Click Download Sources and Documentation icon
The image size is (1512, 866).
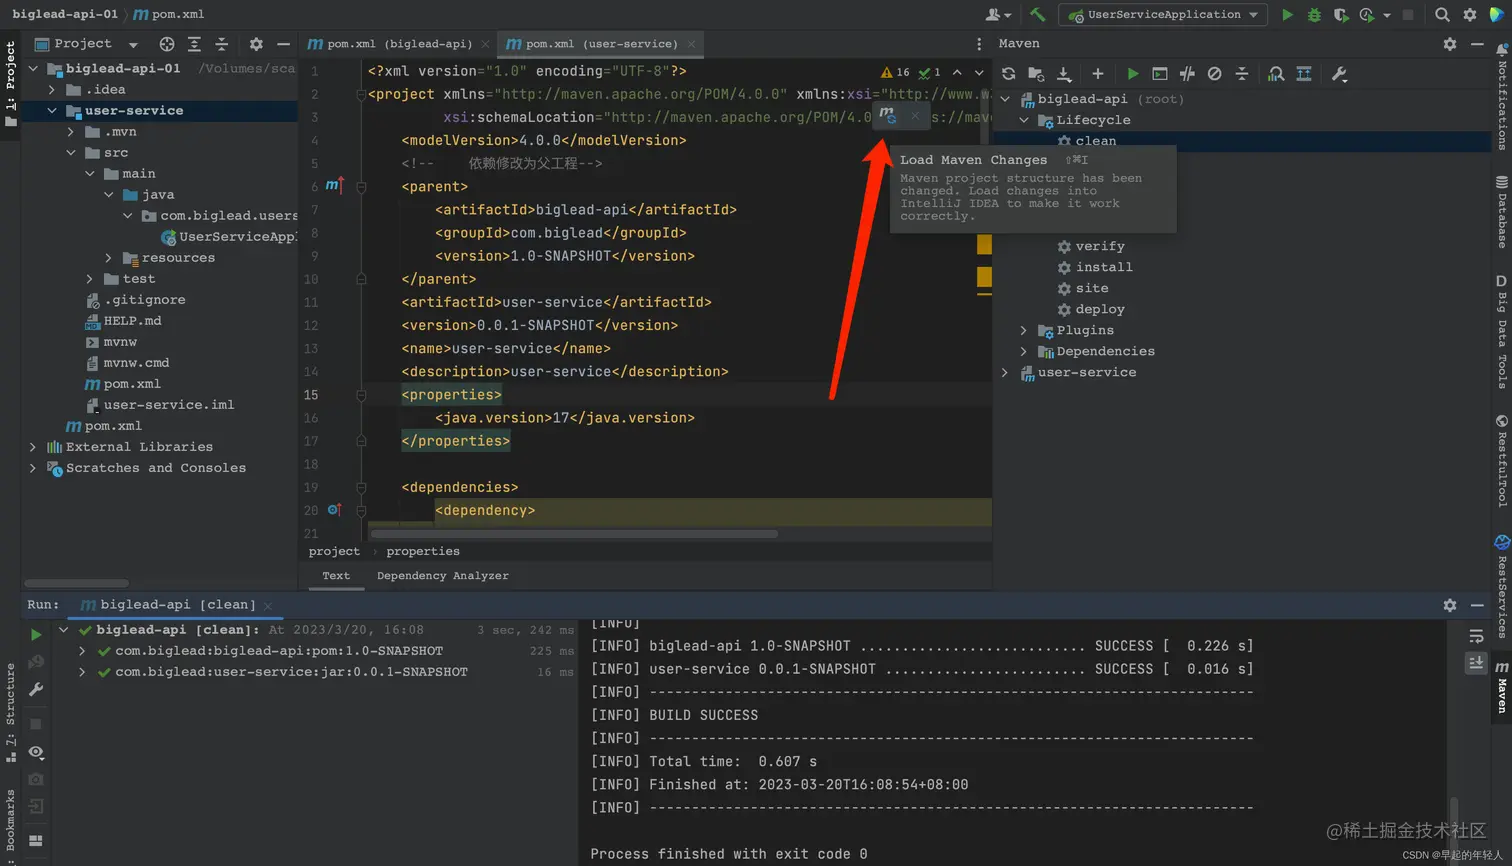click(1064, 74)
